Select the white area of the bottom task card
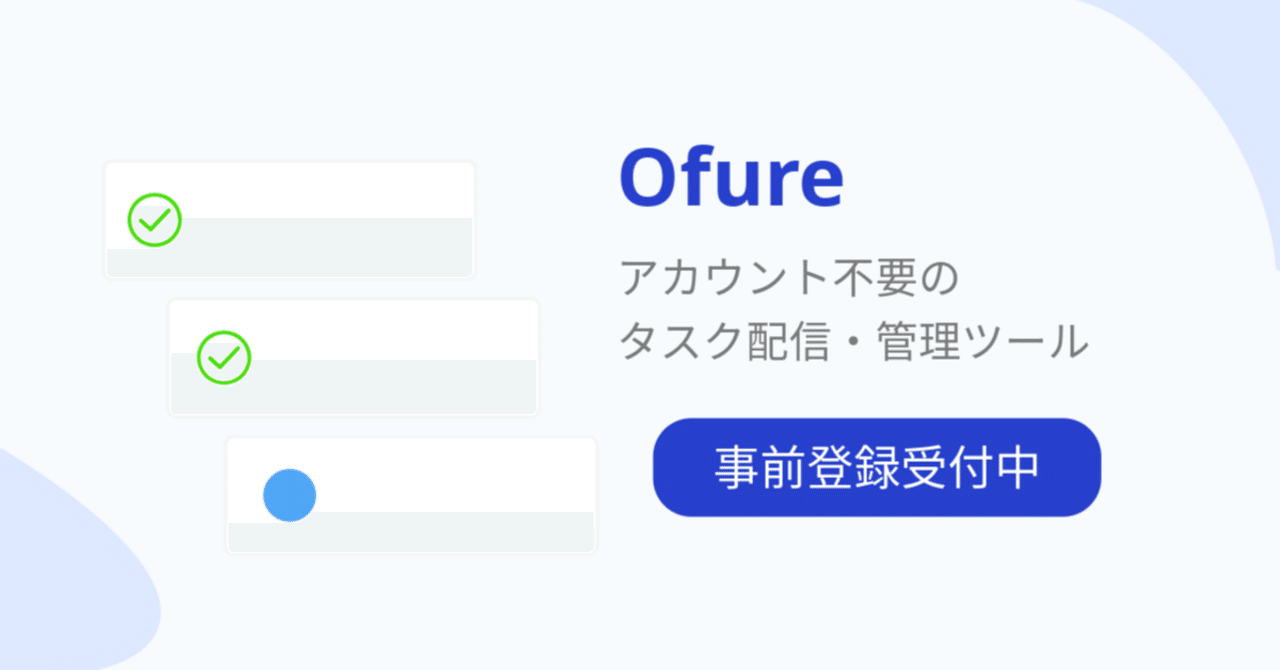 point(450,473)
